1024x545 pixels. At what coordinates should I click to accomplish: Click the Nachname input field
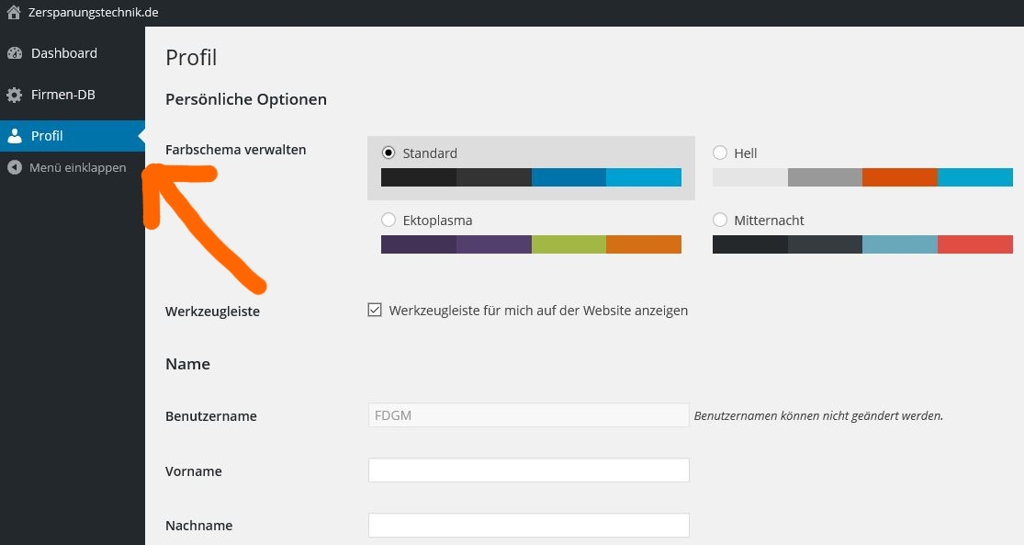528,525
